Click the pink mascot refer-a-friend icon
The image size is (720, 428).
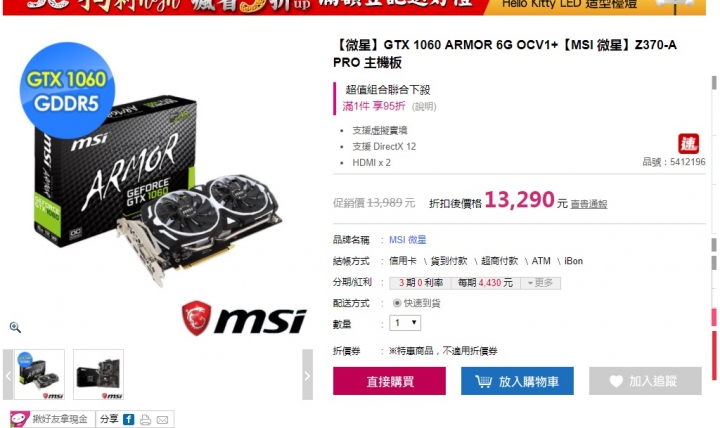[19, 419]
